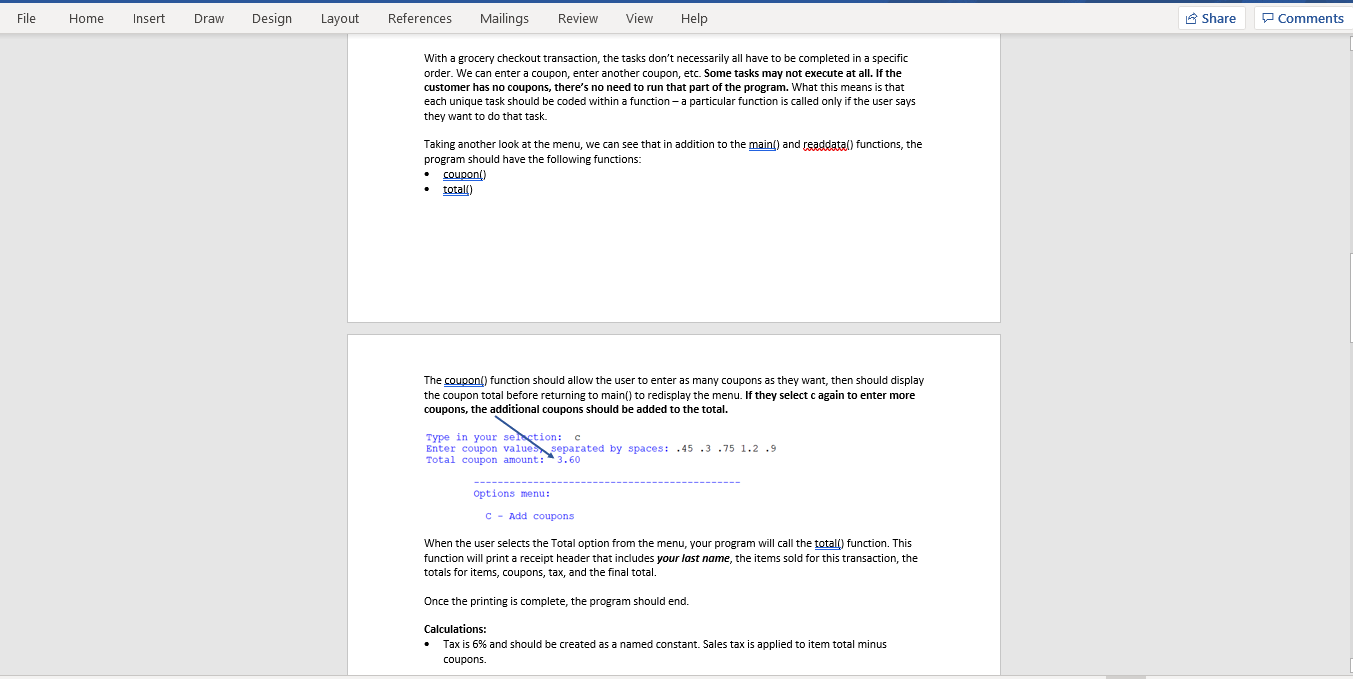Open the coupon() link in the bullet list
Image resolution: width=1353 pixels, height=679 pixels.
(462, 174)
